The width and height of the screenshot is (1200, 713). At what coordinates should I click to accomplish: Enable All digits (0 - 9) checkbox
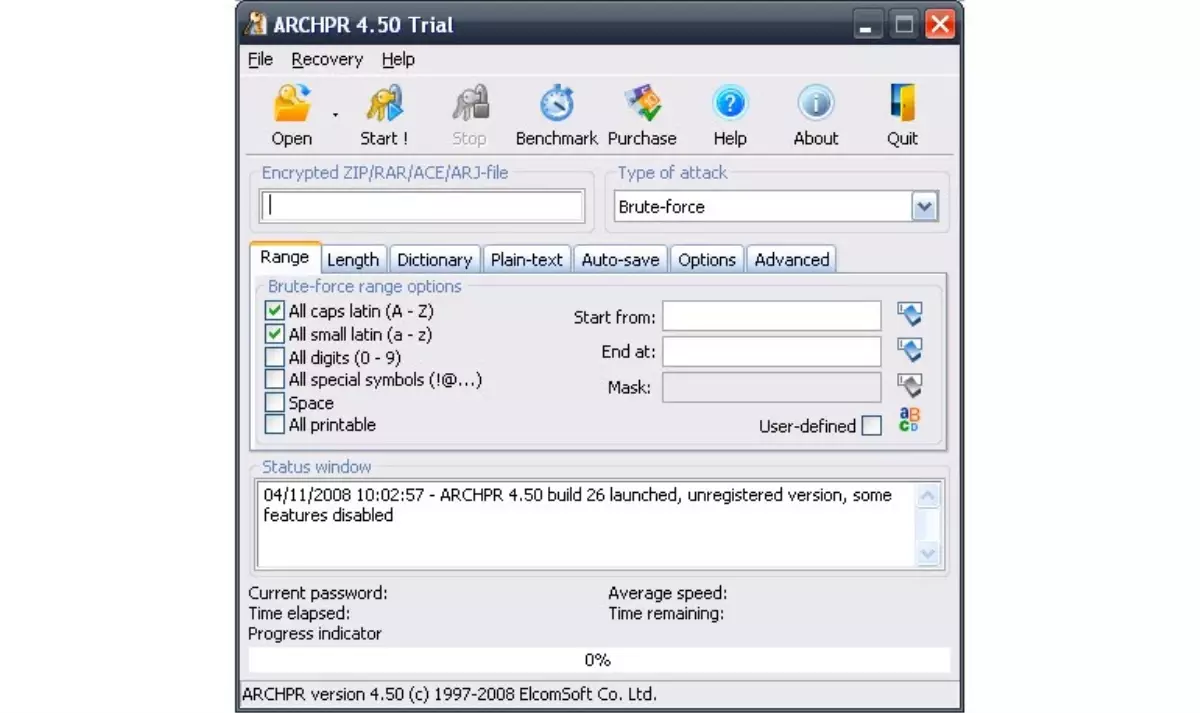(274, 357)
